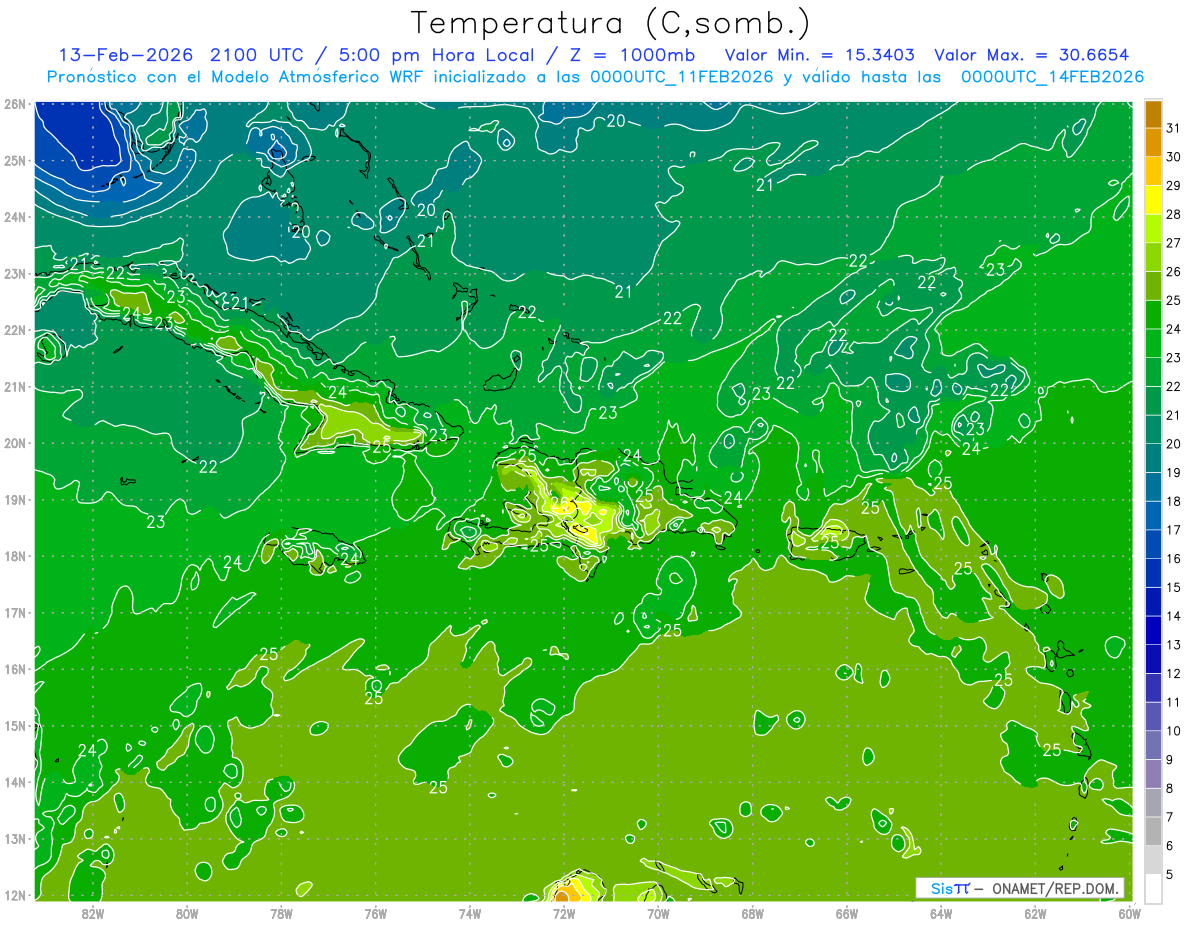Click the "13N" latitude axis label
Image resolution: width=1200 pixels, height=927 pixels.
point(14,839)
